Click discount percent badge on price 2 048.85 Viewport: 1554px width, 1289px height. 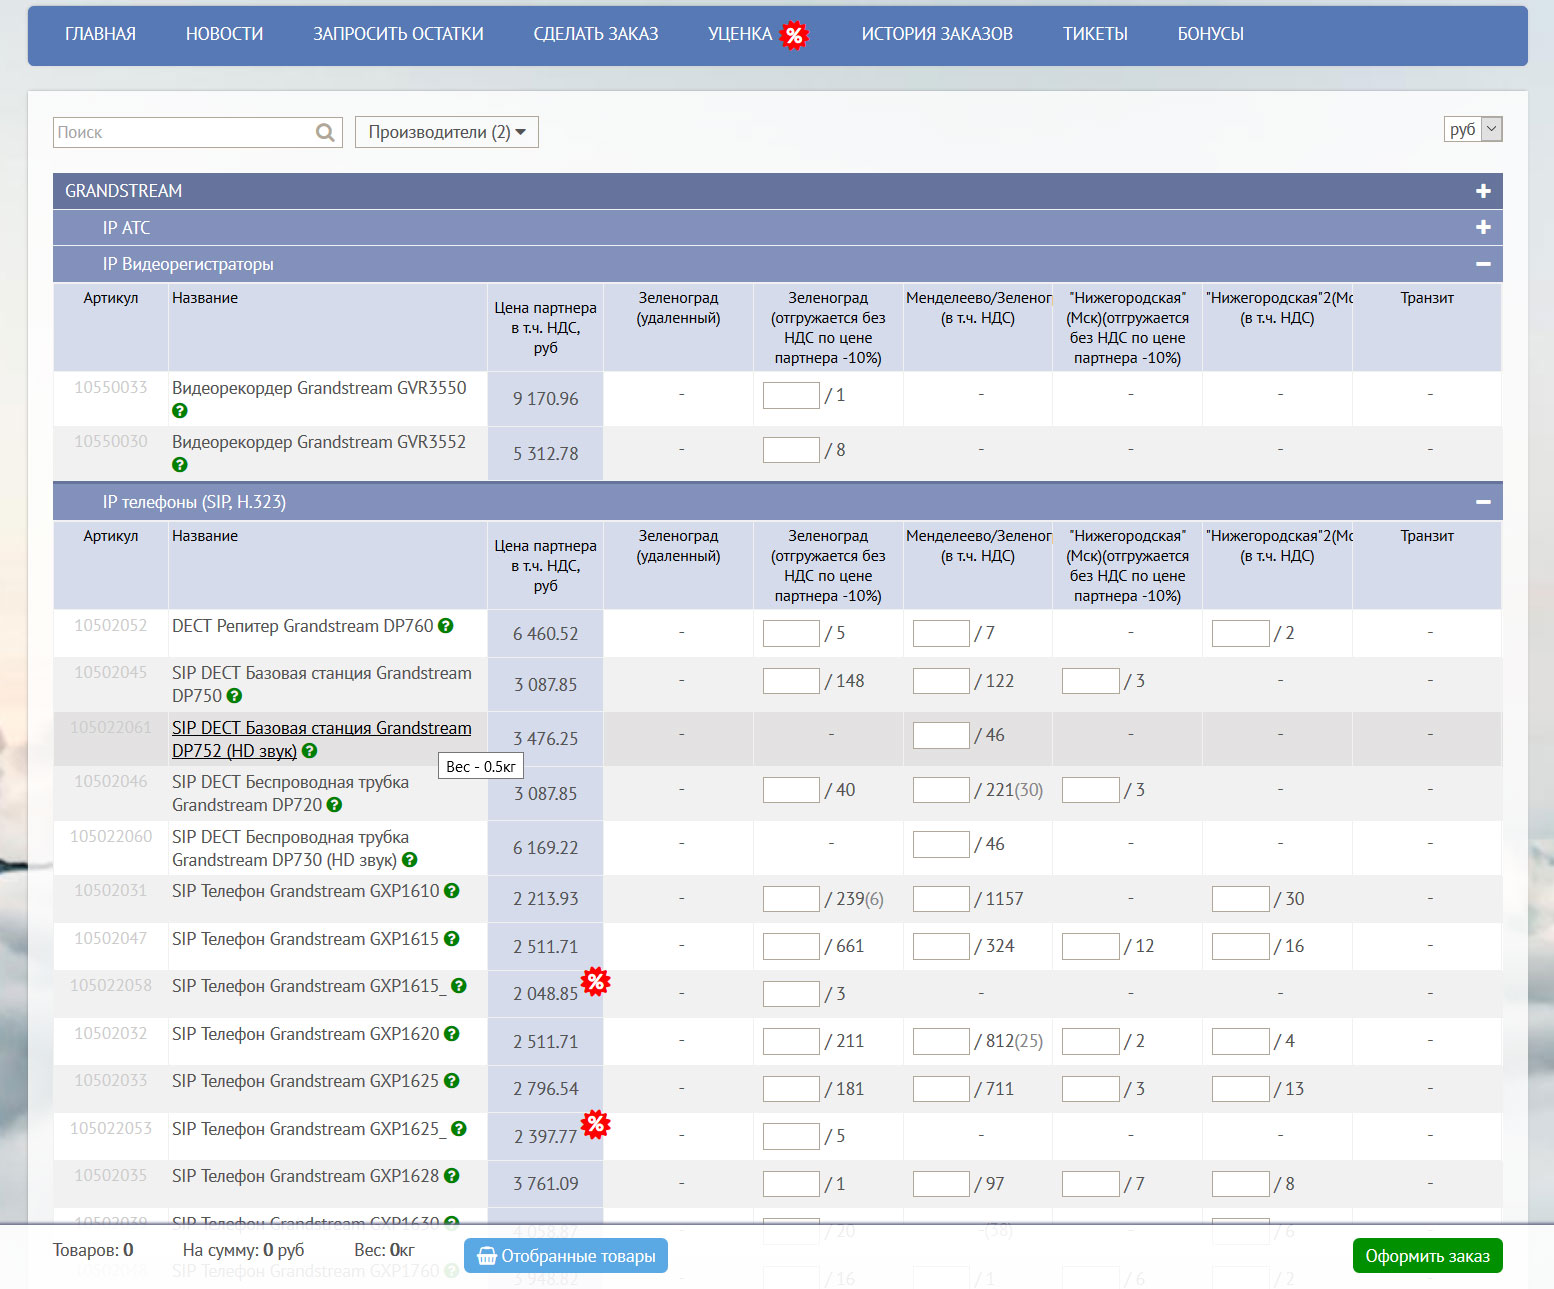(x=595, y=982)
